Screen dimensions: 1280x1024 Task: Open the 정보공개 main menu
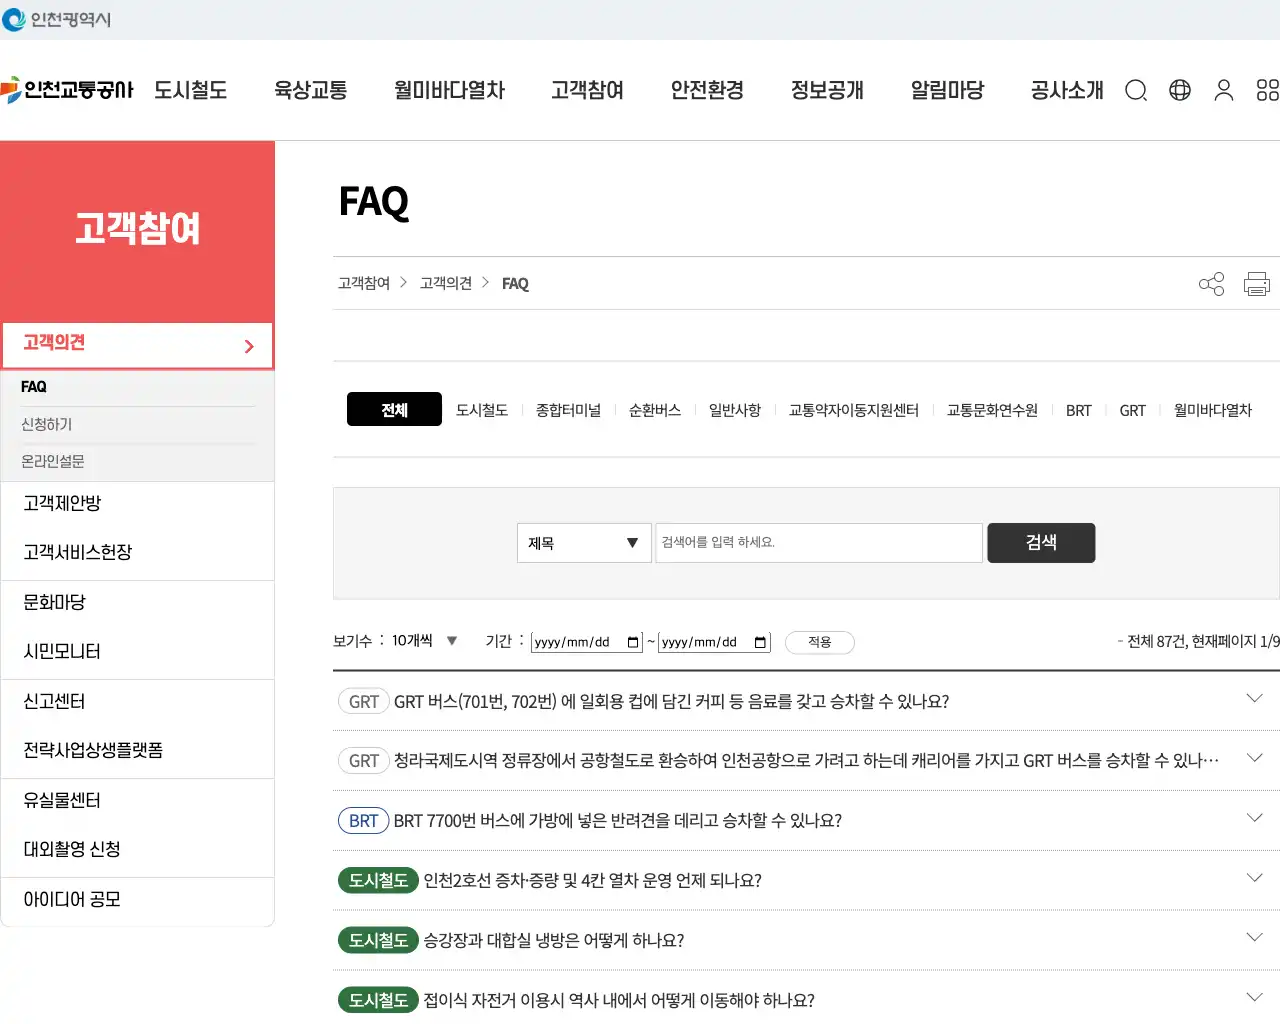827,90
